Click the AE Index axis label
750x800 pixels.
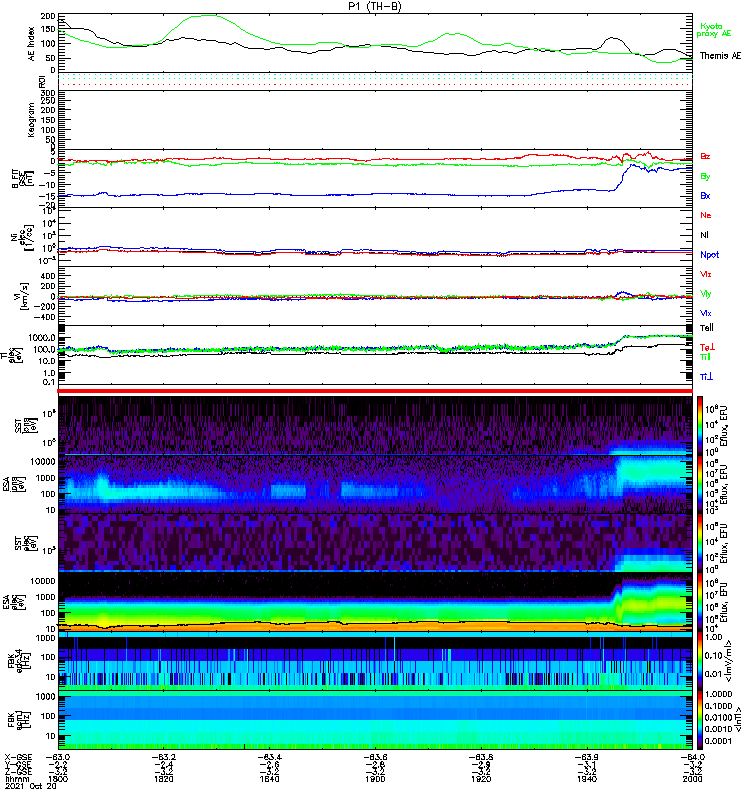[32, 43]
